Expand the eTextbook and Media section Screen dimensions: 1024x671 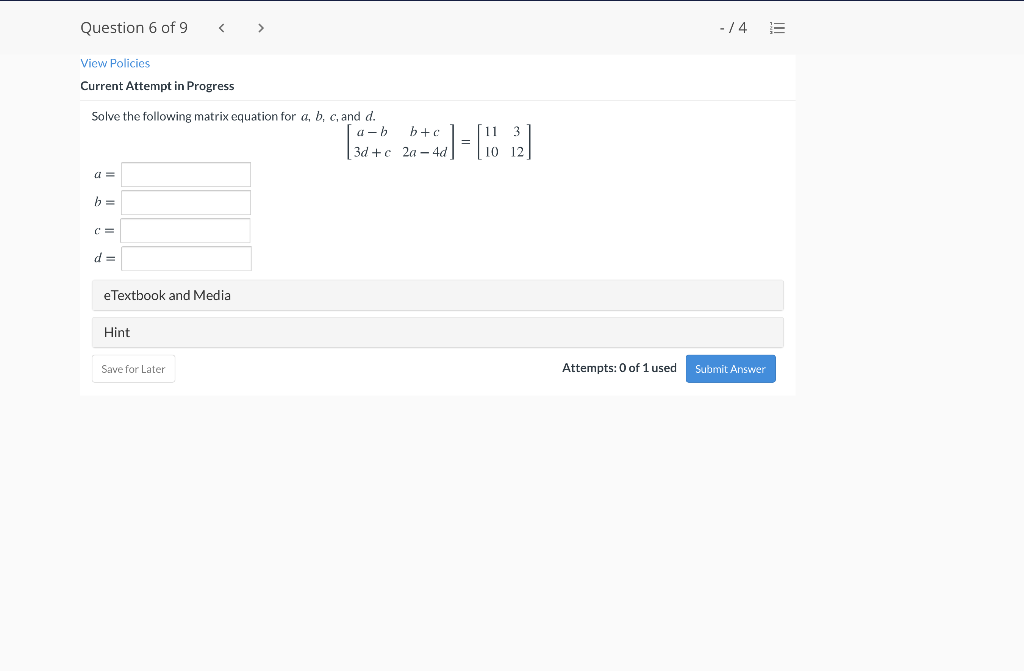point(437,295)
